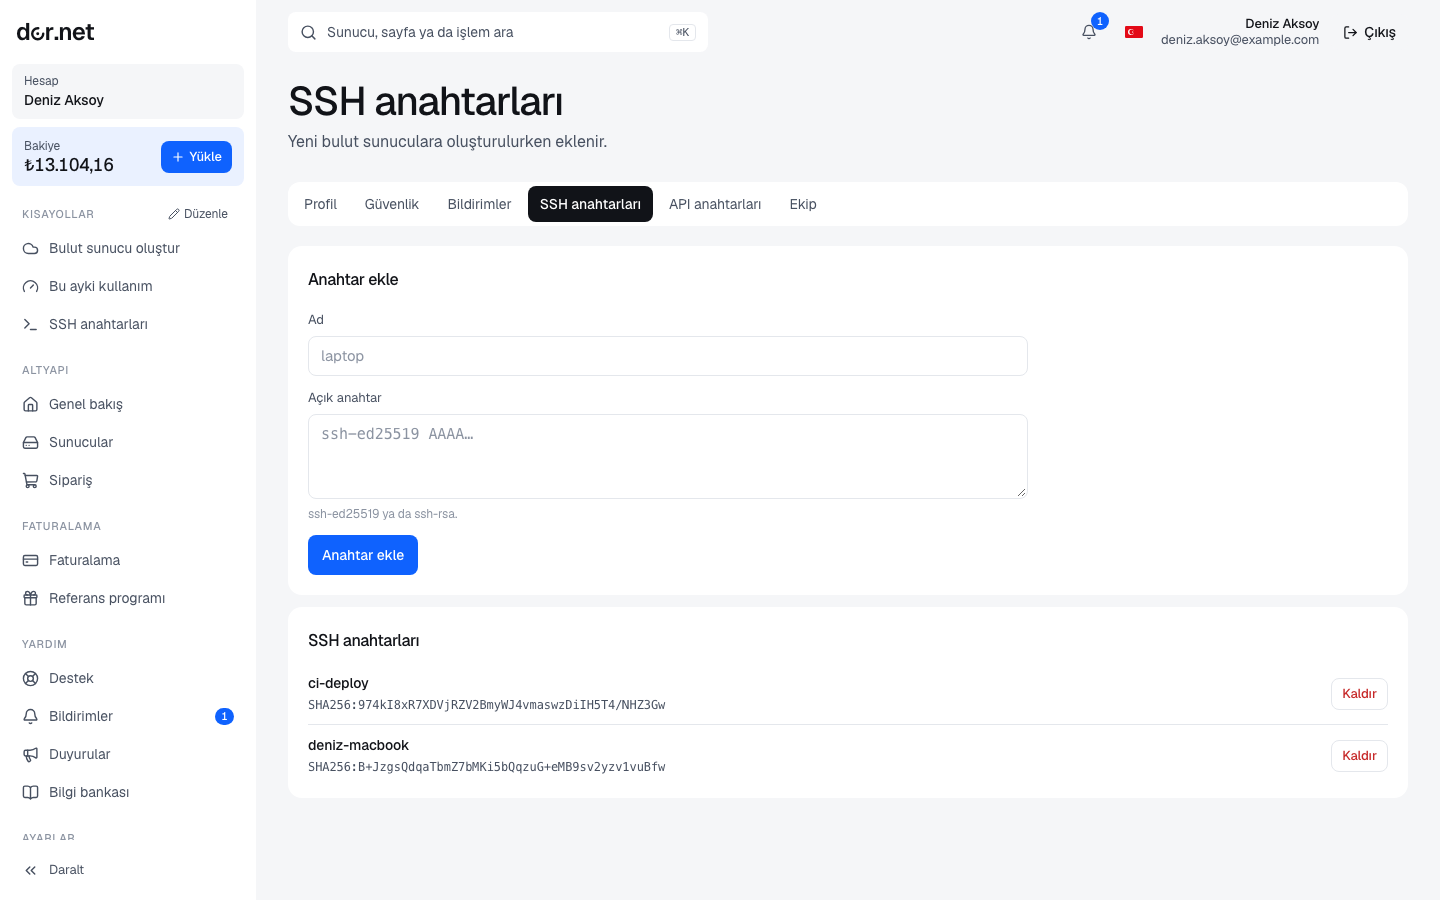Select the SSH anahtarları tab
This screenshot has width=1440, height=900.
[590, 204]
